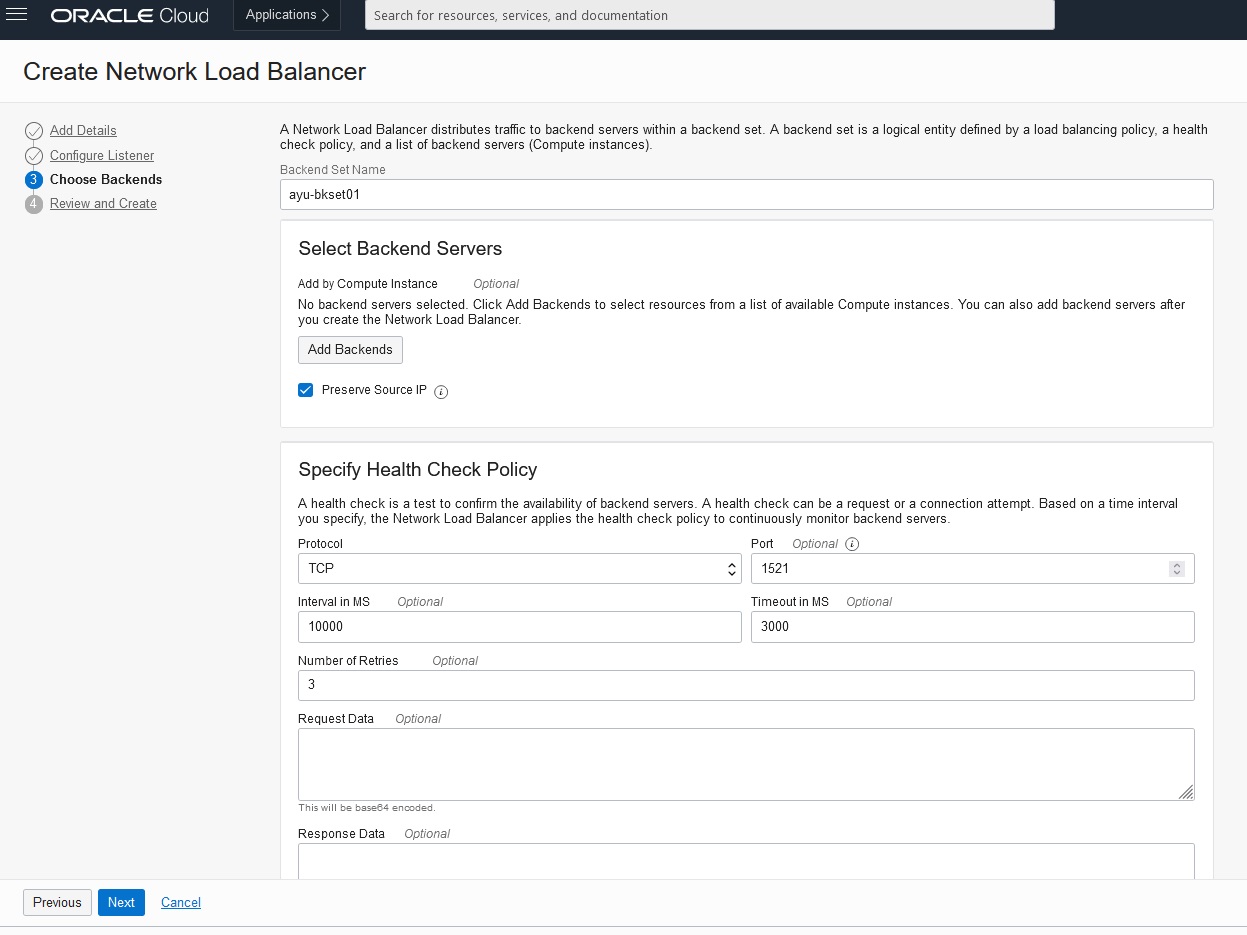
Task: Open the hamburger navigation menu
Action: pyautogui.click(x=16, y=15)
